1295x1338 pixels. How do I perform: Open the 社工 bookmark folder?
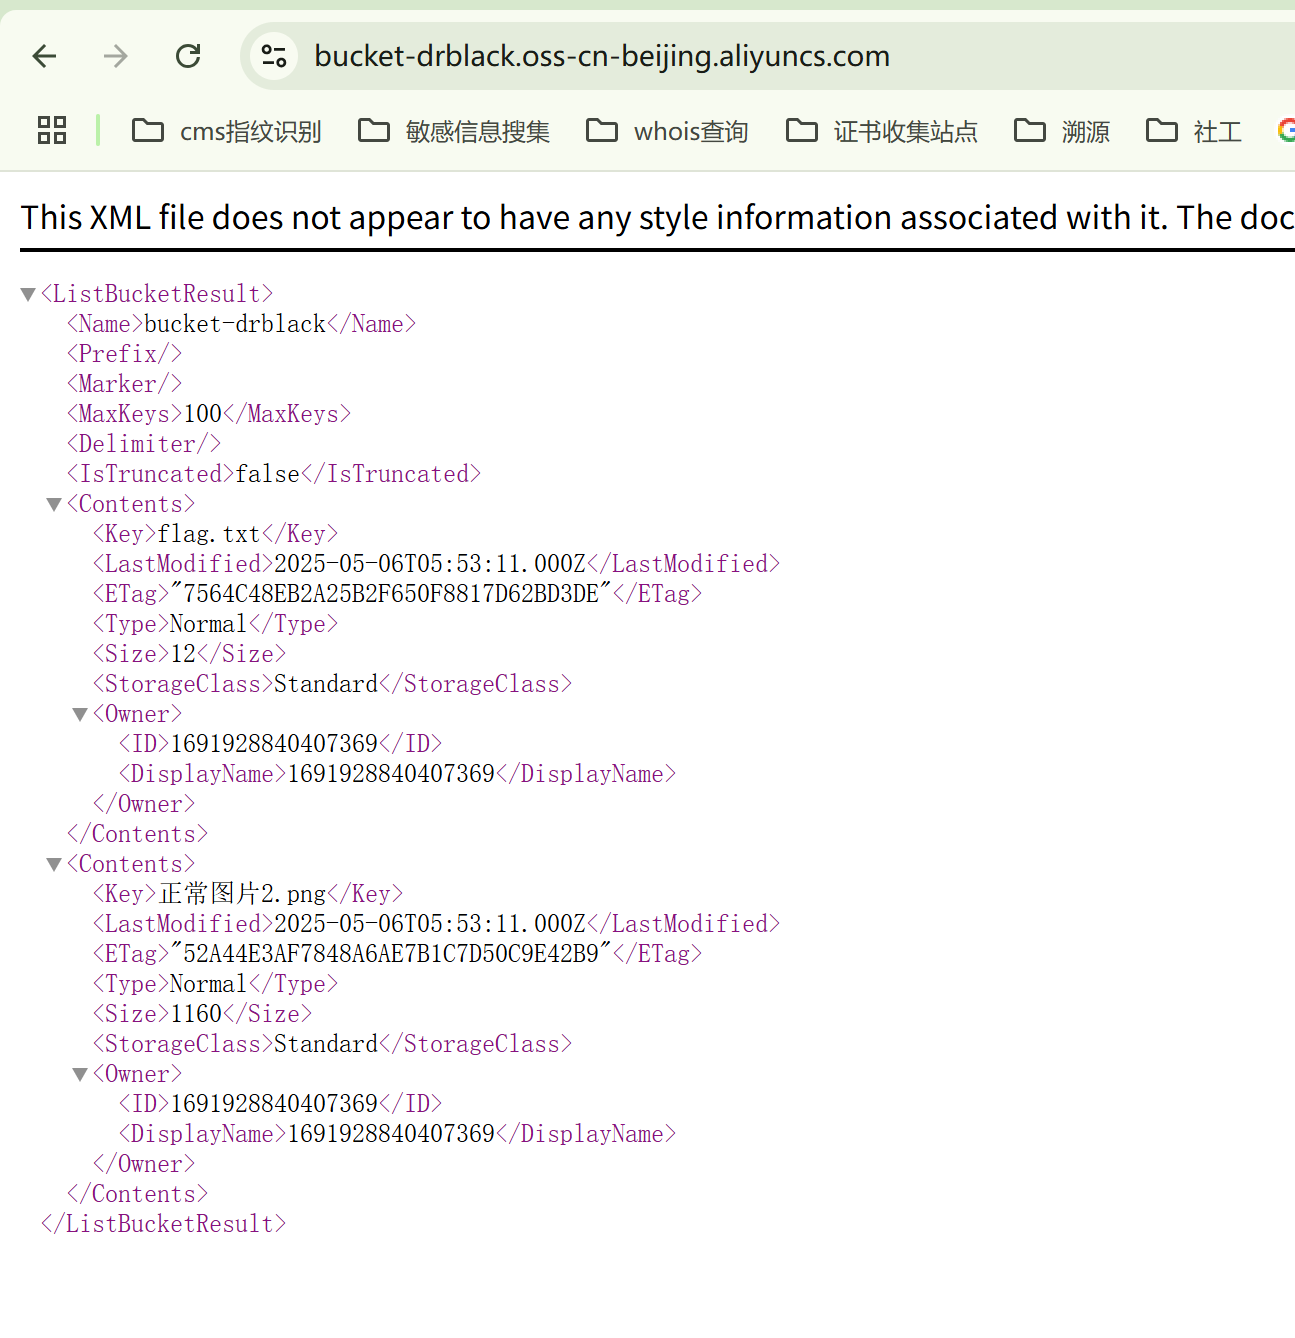(x=1194, y=131)
